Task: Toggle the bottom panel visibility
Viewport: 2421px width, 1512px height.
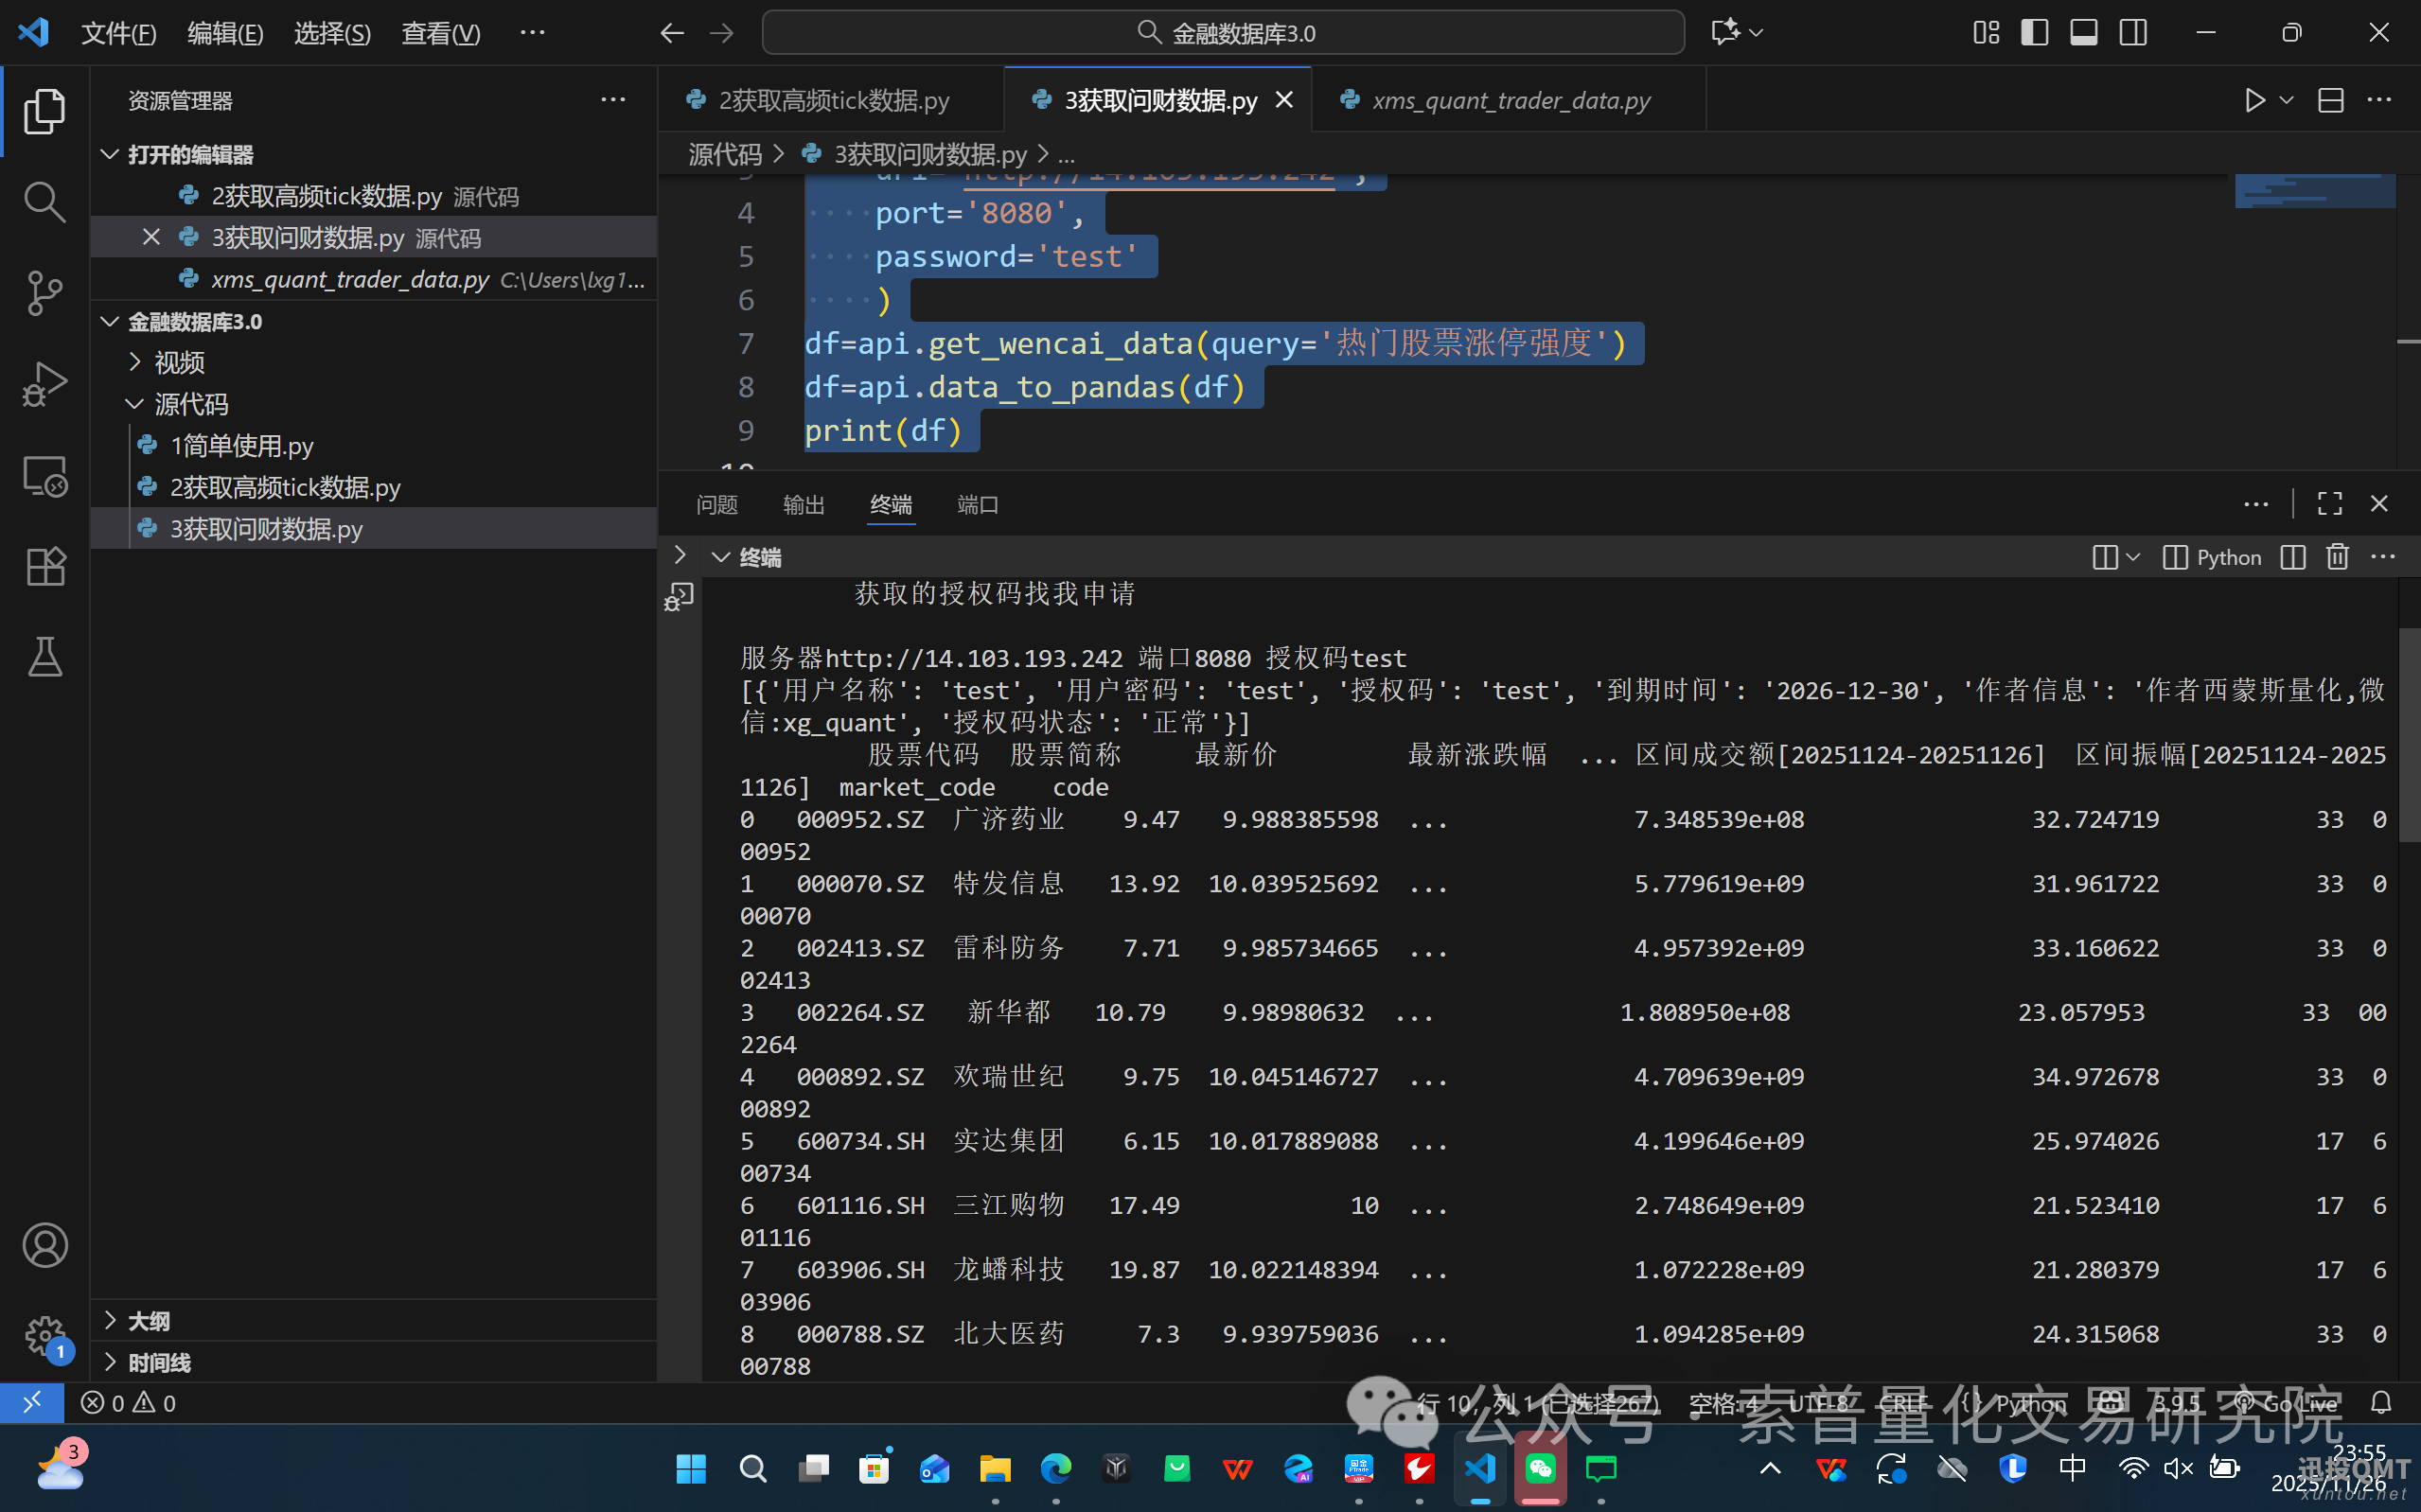Action: coord(2084,33)
